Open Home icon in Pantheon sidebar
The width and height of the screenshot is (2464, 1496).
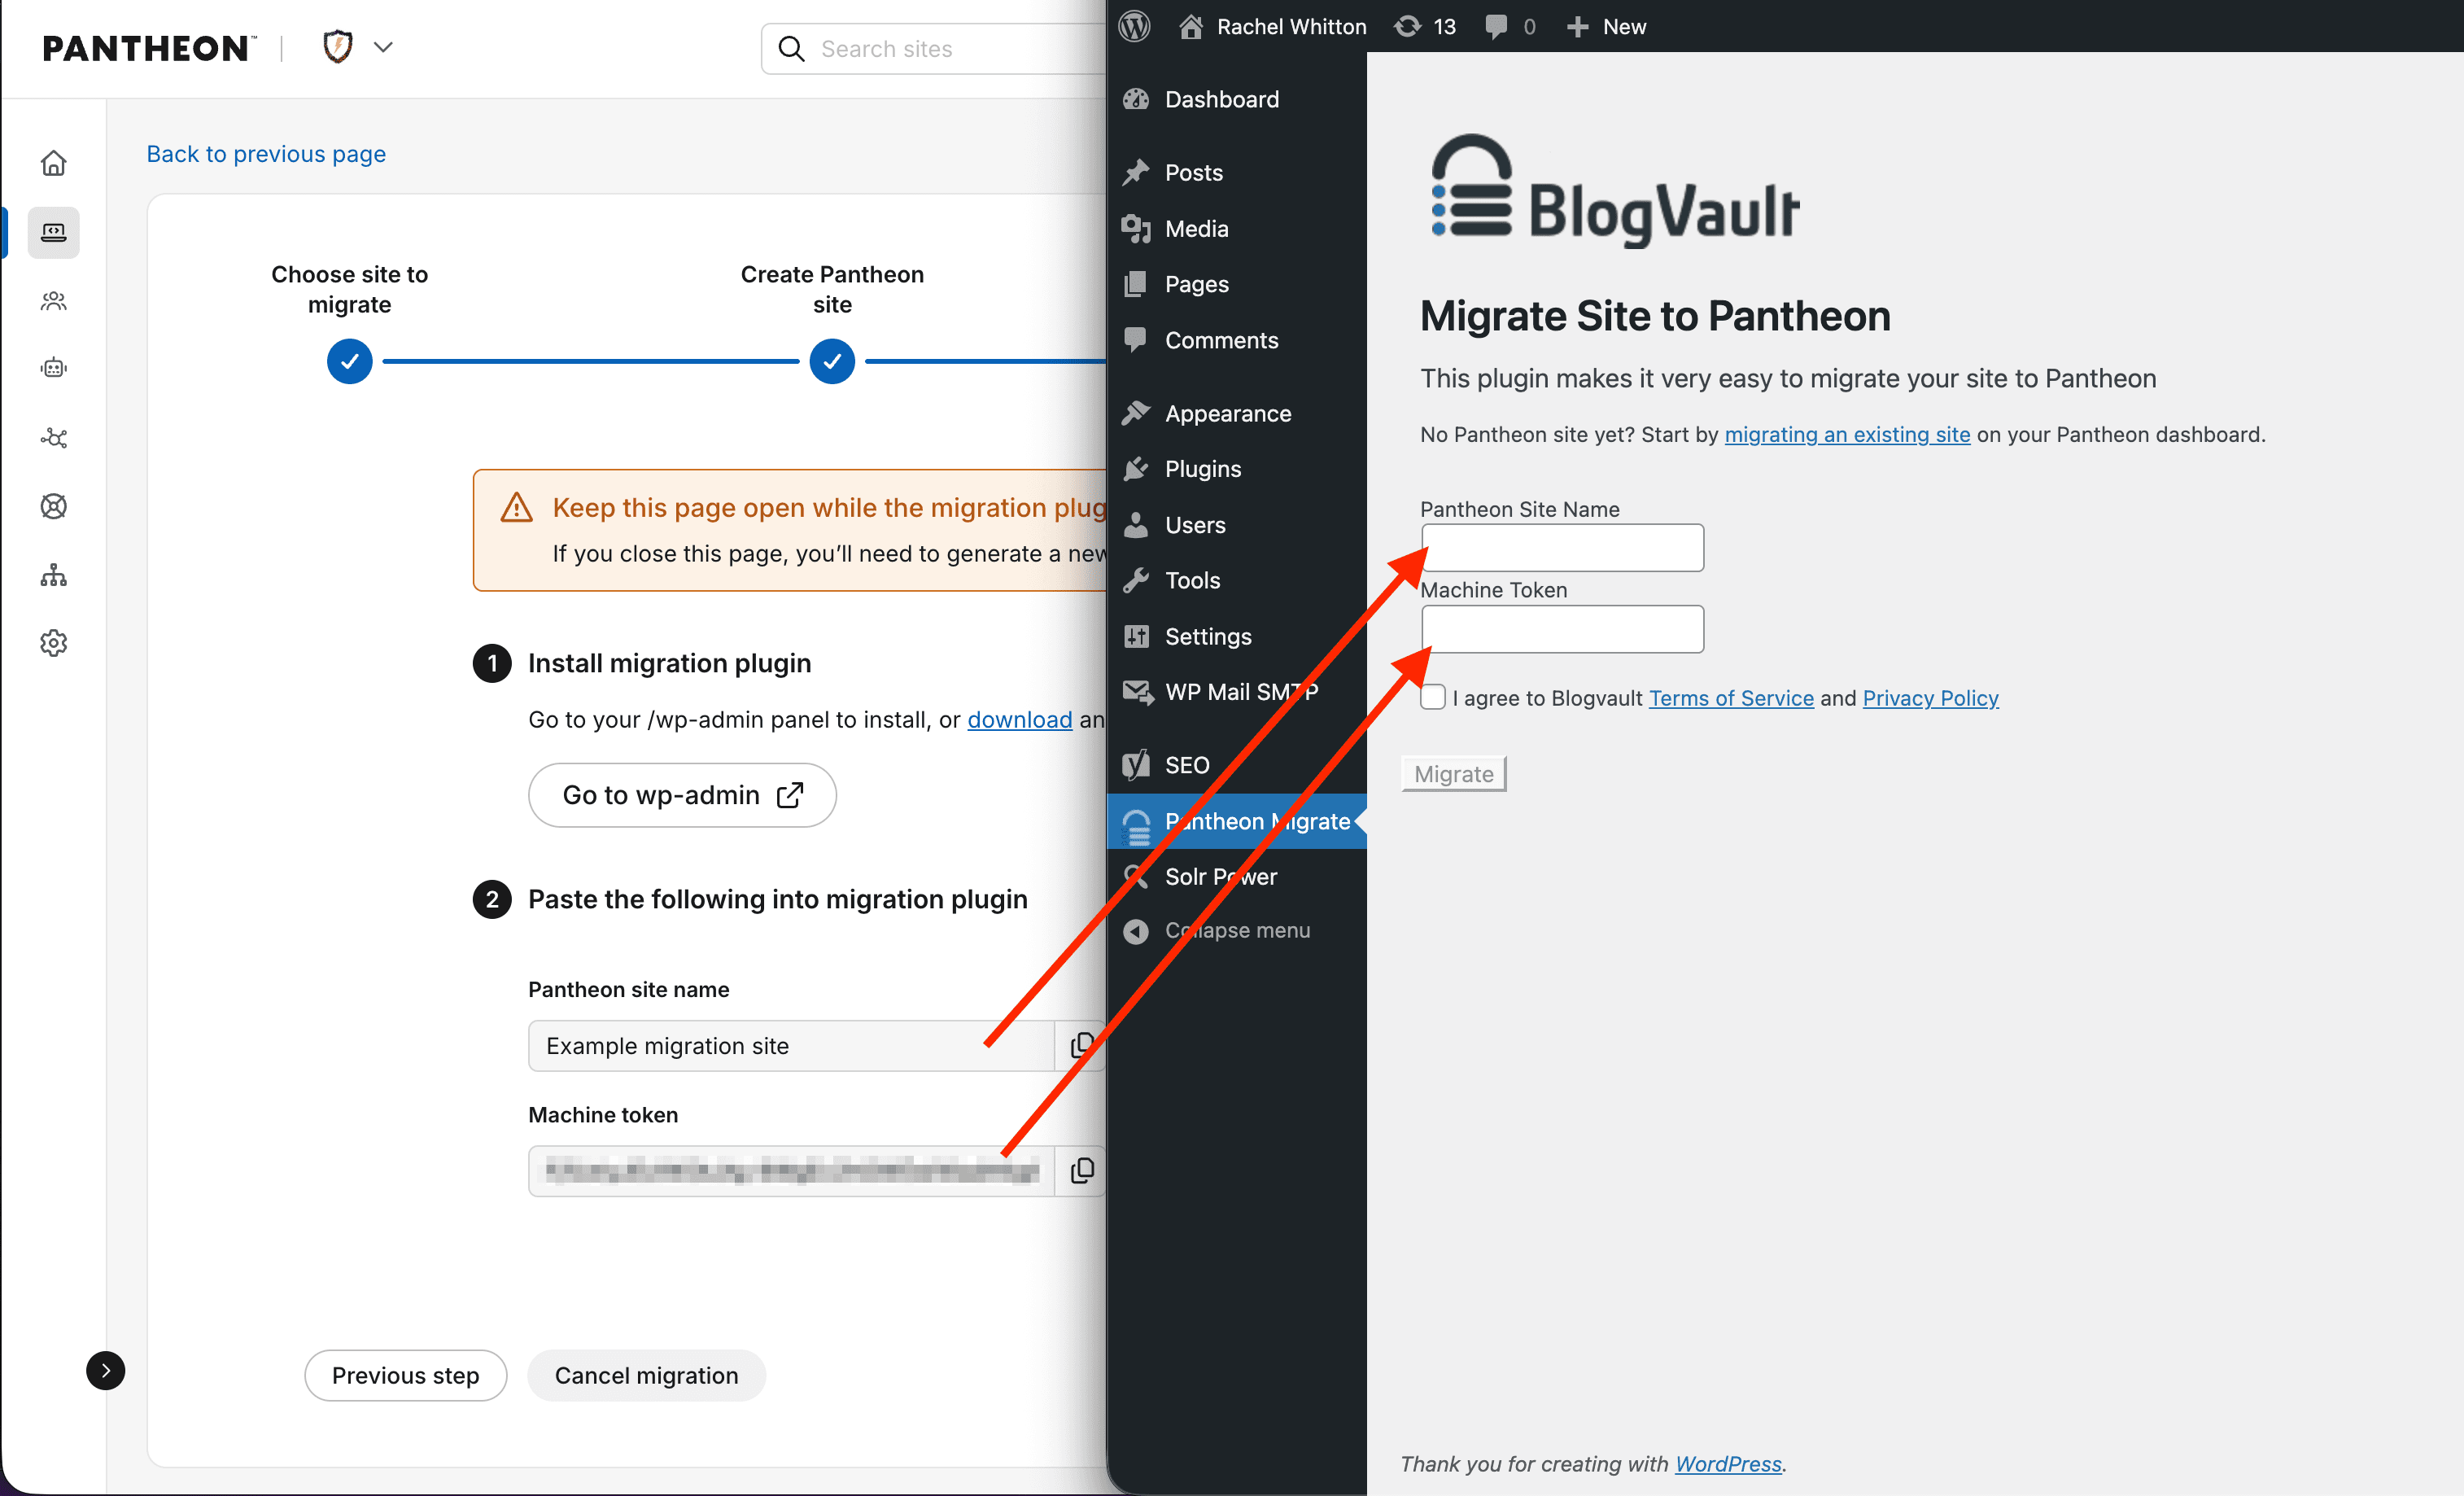coord(54,163)
